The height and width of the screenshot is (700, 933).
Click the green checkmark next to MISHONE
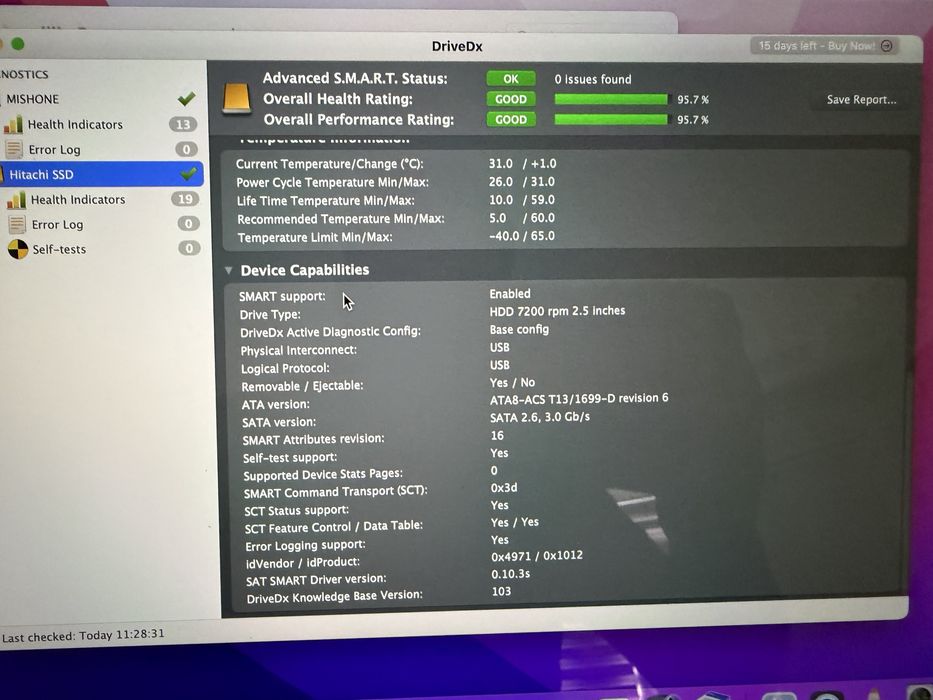pyautogui.click(x=187, y=98)
